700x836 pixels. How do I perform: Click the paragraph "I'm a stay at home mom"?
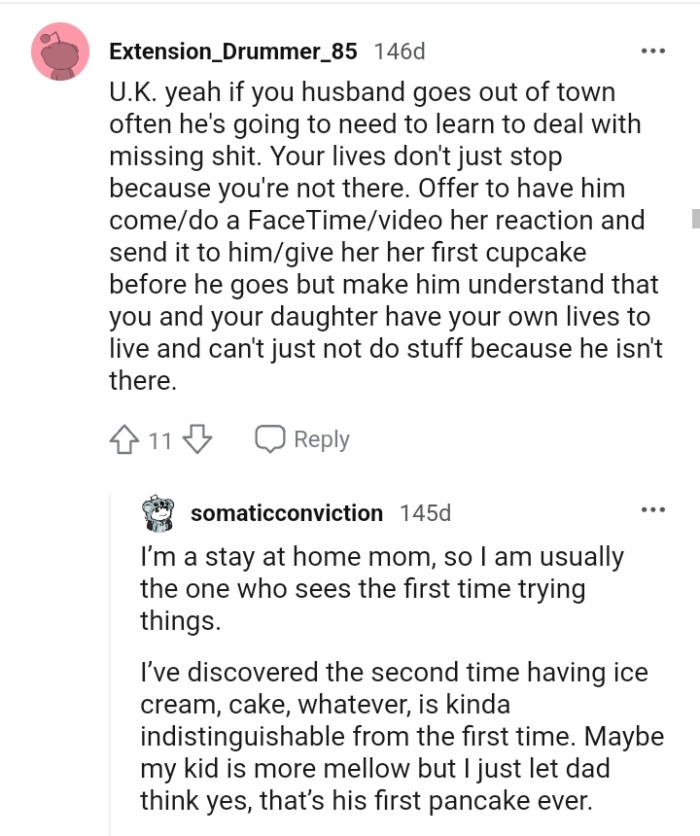click(381, 588)
